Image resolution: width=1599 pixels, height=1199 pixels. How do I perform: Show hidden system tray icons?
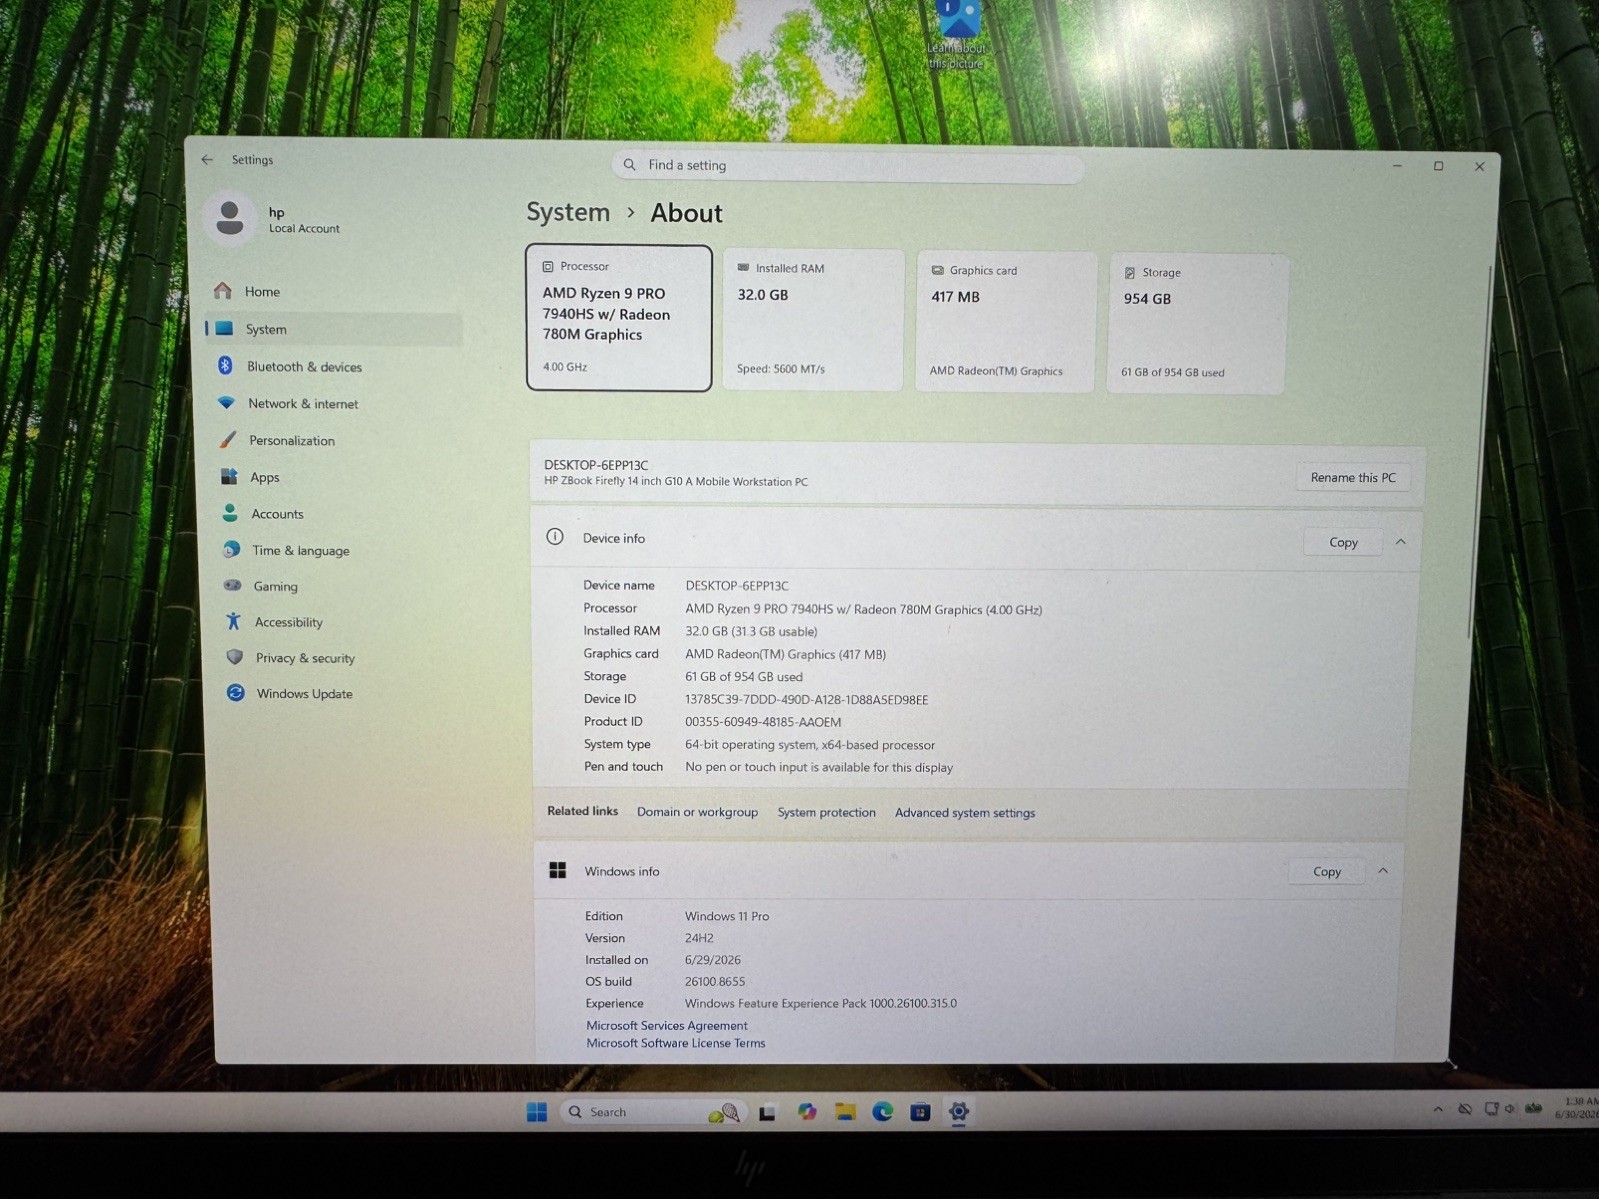tap(1438, 1109)
